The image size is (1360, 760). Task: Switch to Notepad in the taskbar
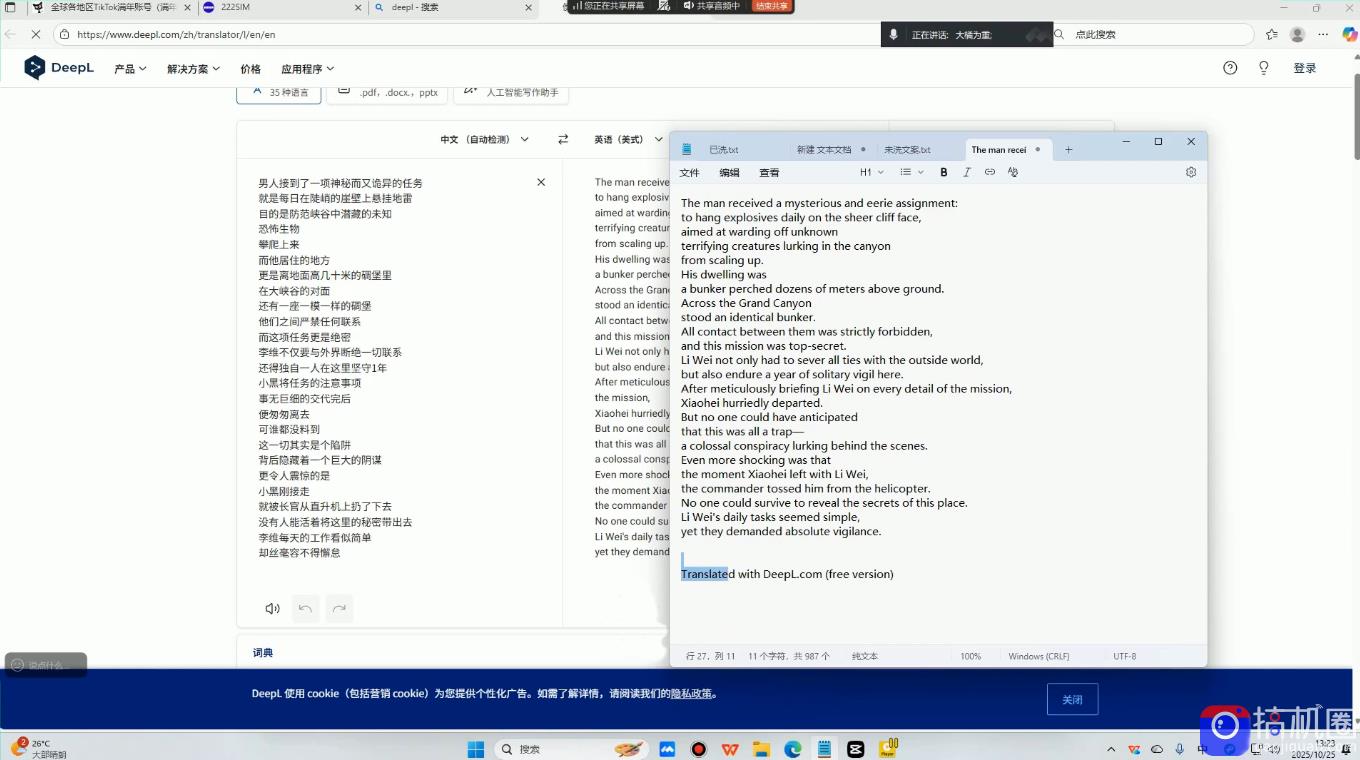(x=824, y=749)
